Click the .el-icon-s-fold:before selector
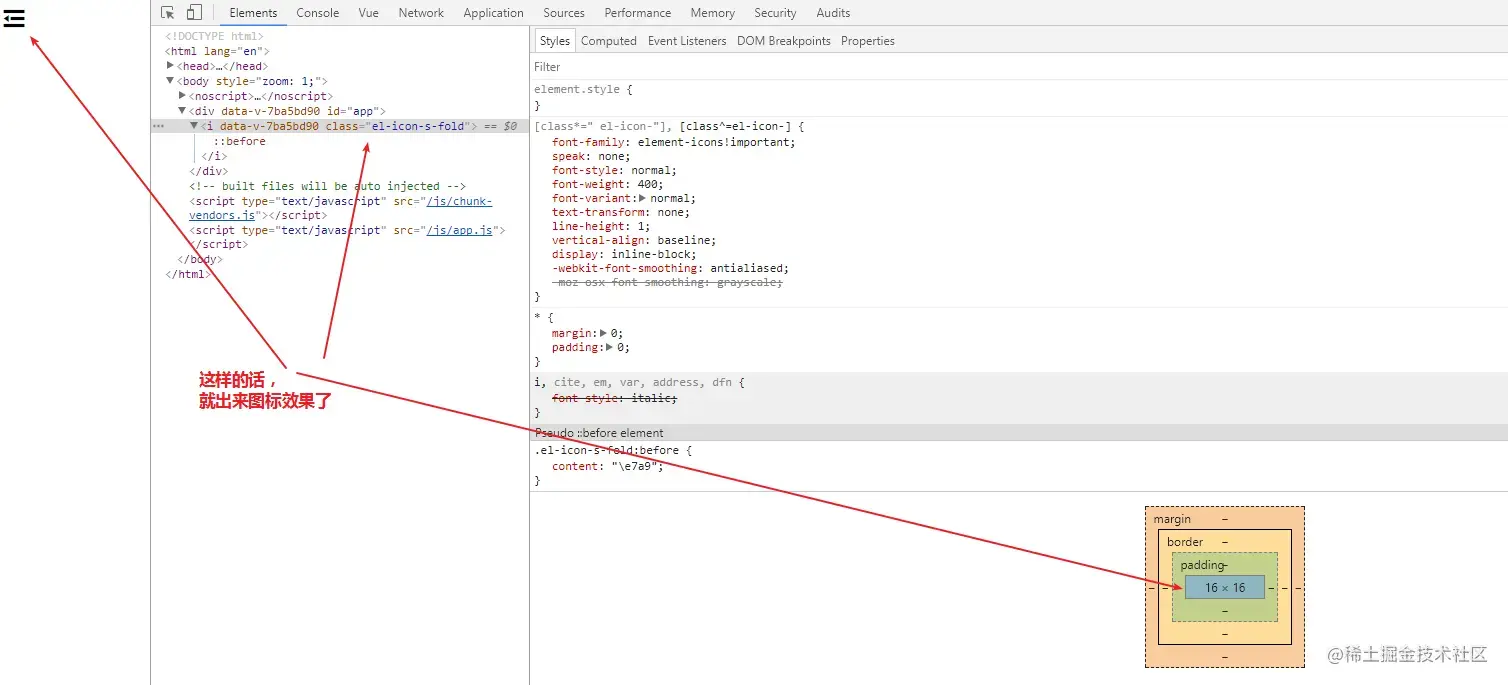1508x685 pixels. pyautogui.click(x=606, y=450)
